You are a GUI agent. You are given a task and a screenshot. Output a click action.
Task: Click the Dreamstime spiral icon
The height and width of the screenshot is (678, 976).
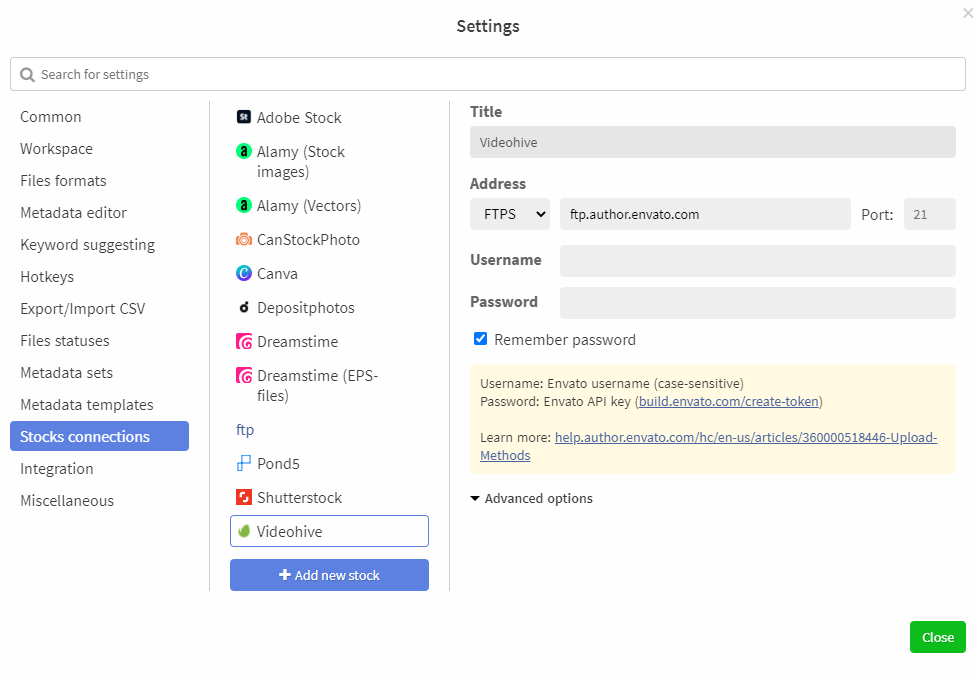pos(244,341)
